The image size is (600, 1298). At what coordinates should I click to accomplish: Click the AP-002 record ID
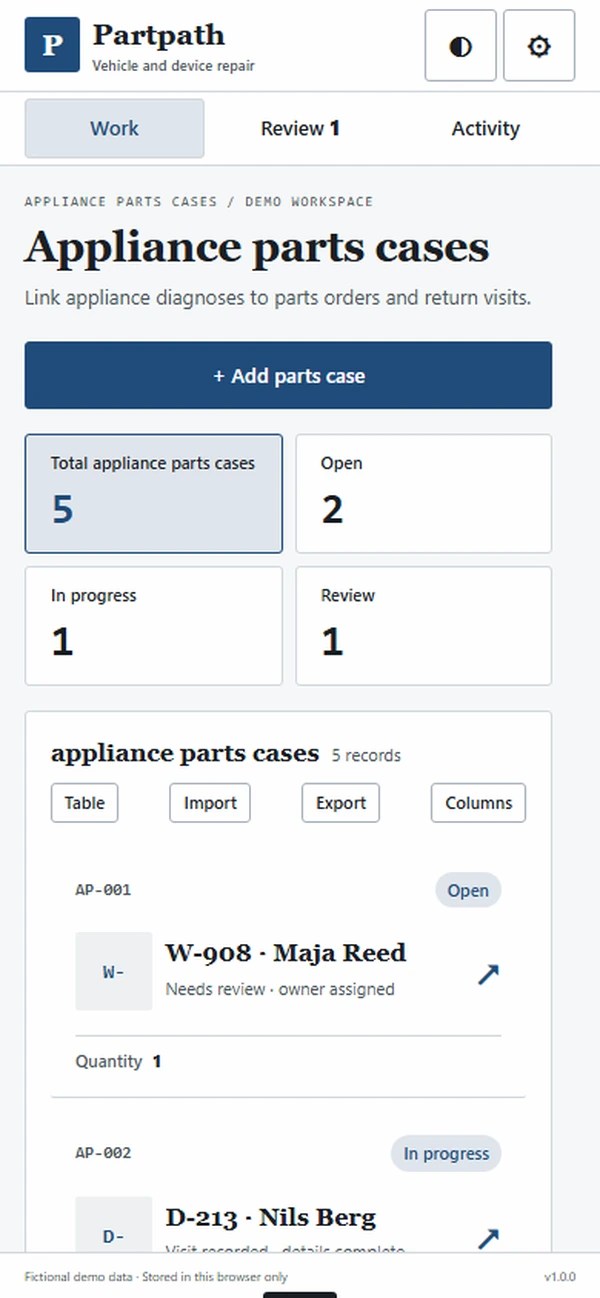[x=103, y=1153]
